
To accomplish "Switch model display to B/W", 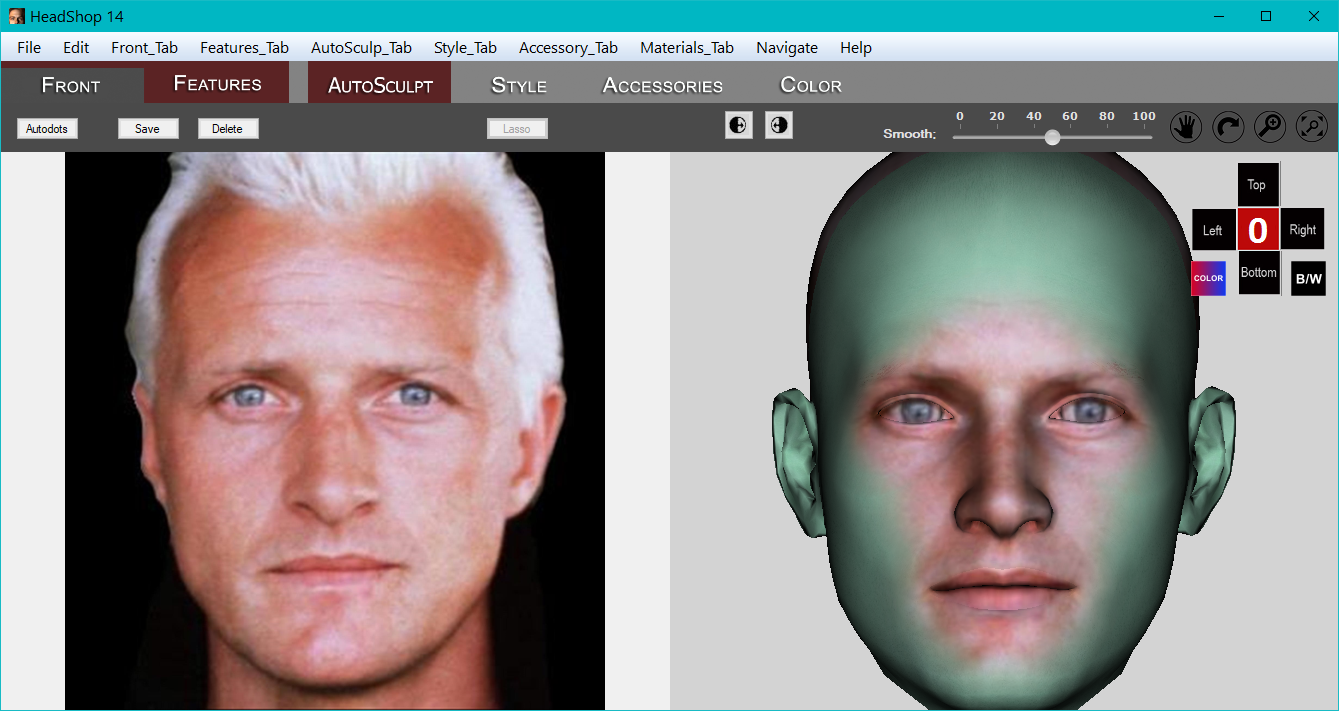I will (x=1308, y=278).
